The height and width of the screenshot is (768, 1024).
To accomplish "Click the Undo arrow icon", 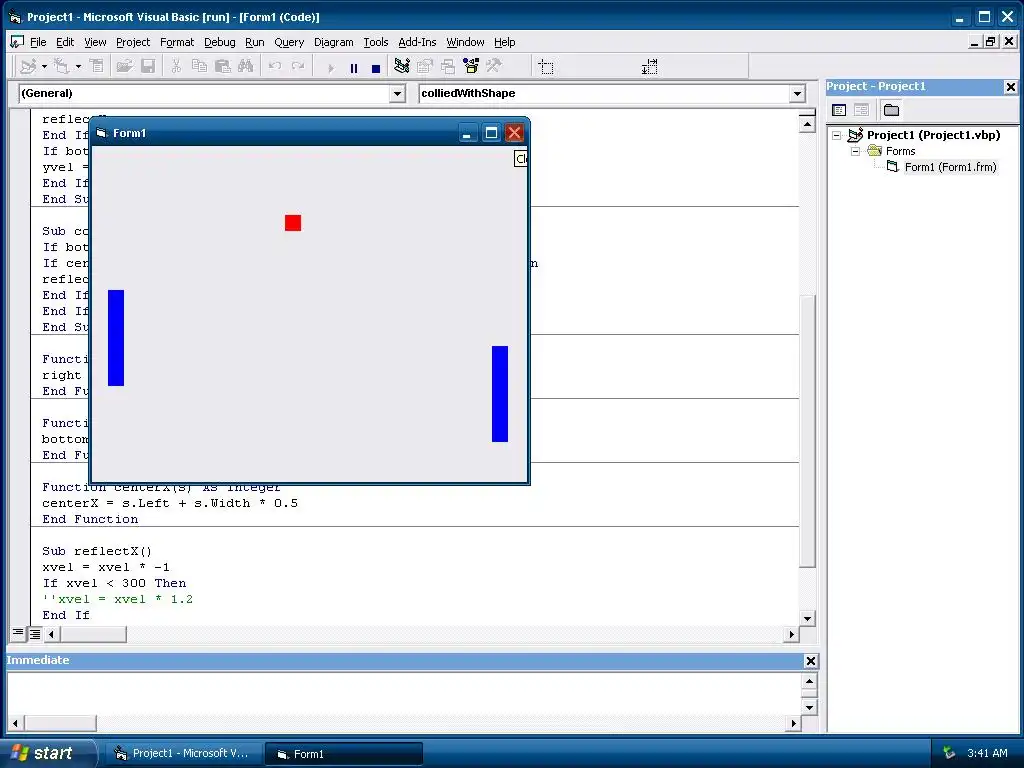I will pyautogui.click(x=275, y=66).
